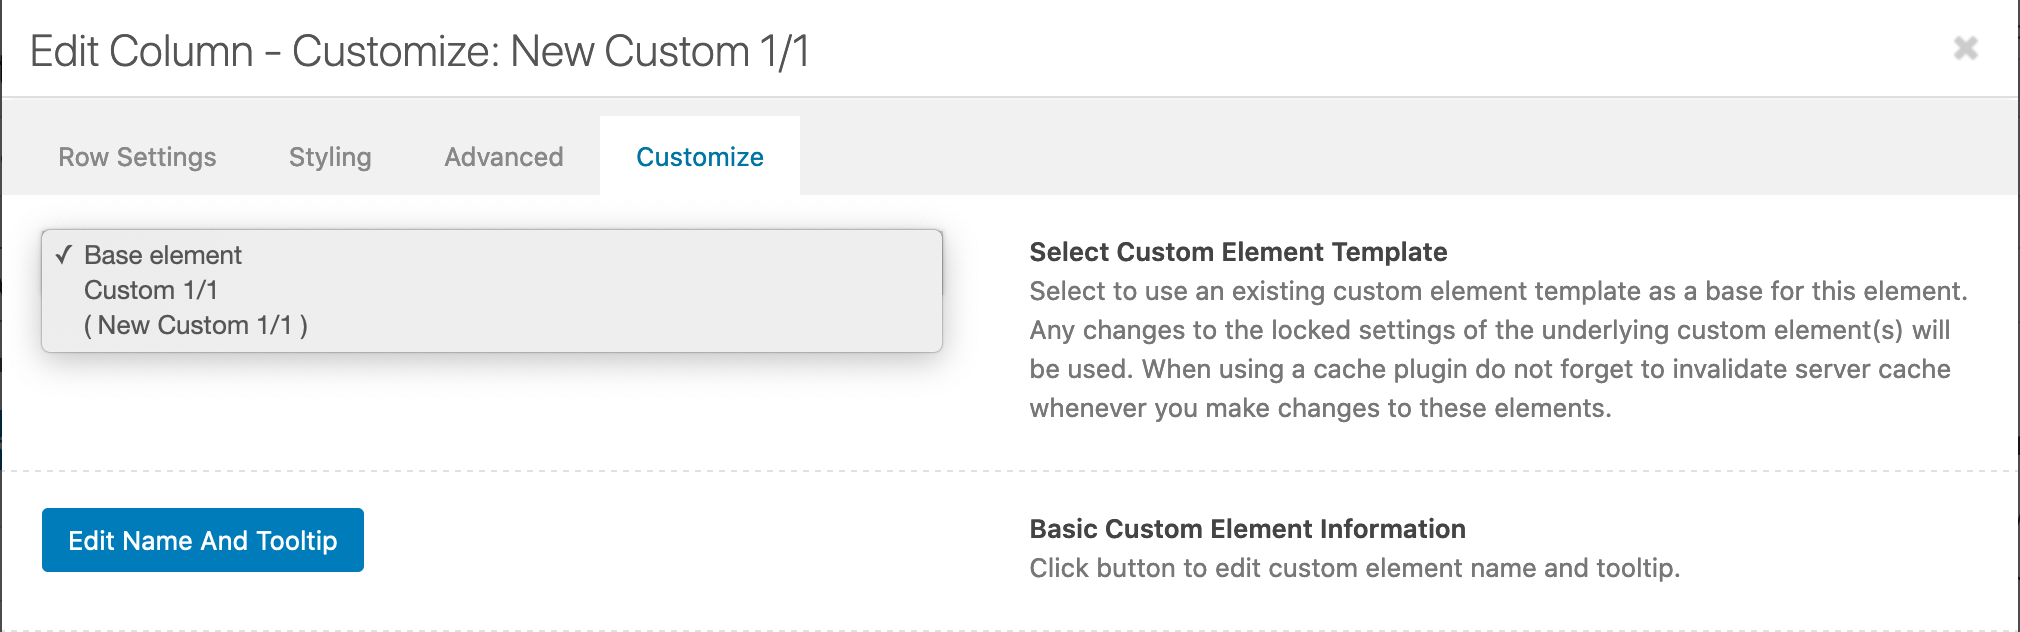Click the 'whenever you make changes' line

(1320, 408)
